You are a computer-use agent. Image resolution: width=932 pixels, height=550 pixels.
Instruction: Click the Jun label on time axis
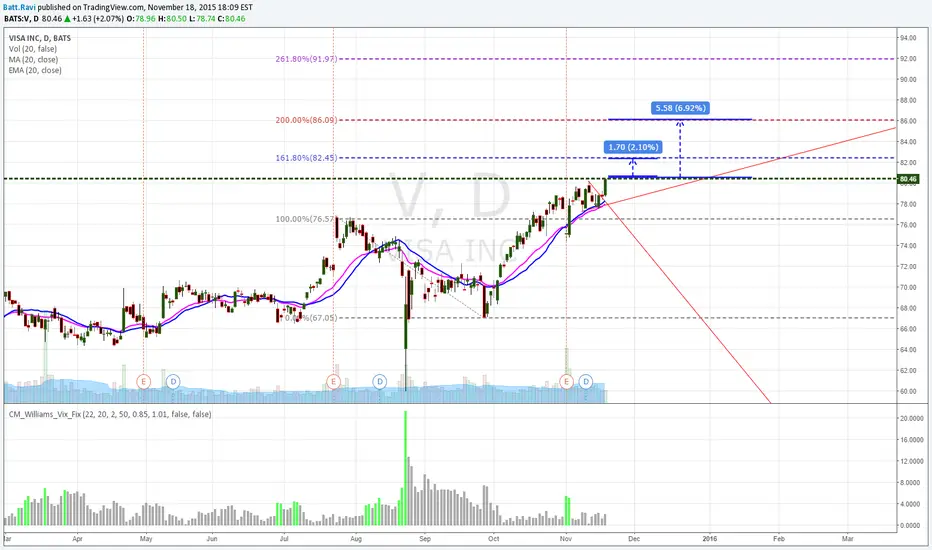212,539
